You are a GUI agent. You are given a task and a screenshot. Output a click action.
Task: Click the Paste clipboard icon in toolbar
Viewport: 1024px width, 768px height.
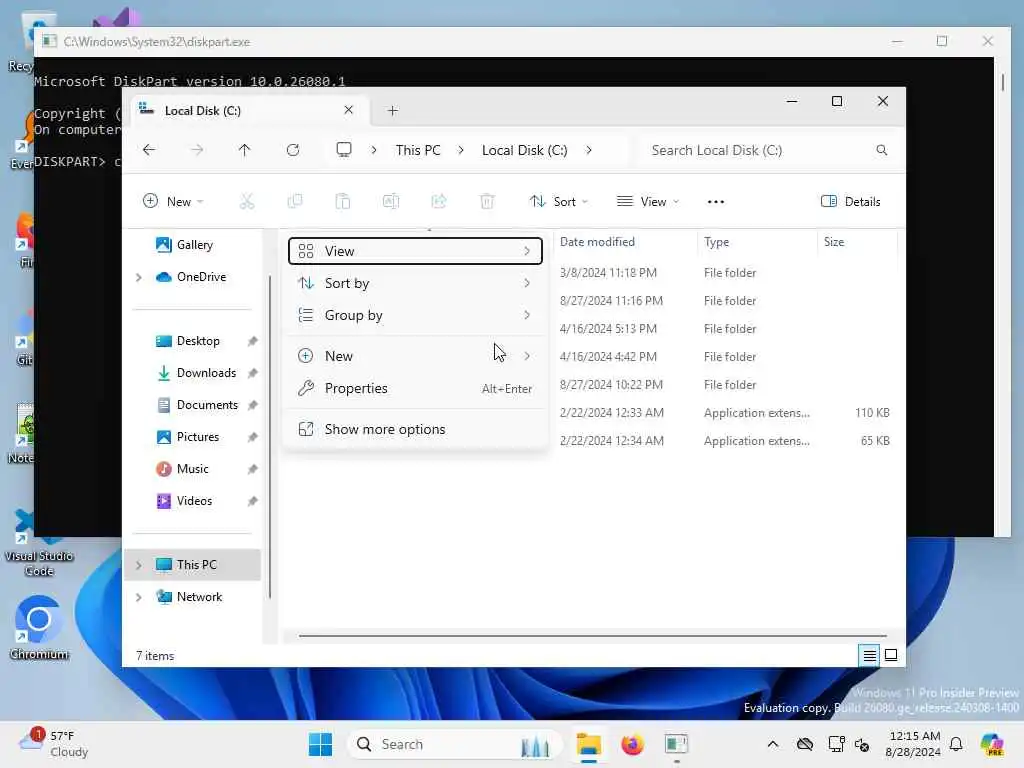pyautogui.click(x=343, y=202)
